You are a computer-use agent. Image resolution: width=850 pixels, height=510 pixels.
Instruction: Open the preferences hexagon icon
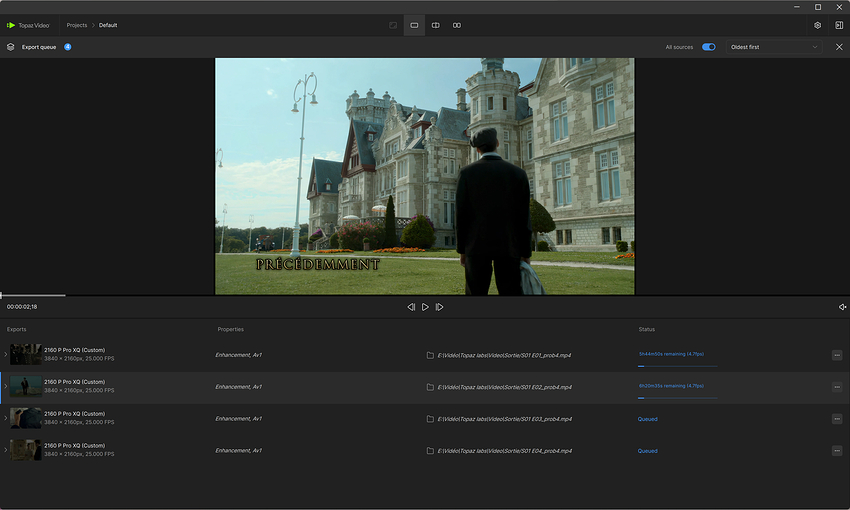(x=817, y=25)
